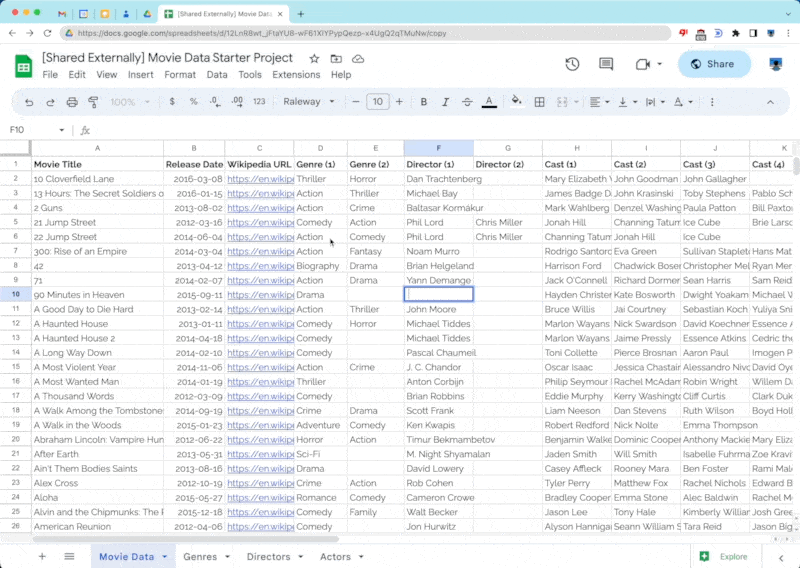The image size is (800, 568).
Task: Open the Edit menu
Action: (x=77, y=75)
